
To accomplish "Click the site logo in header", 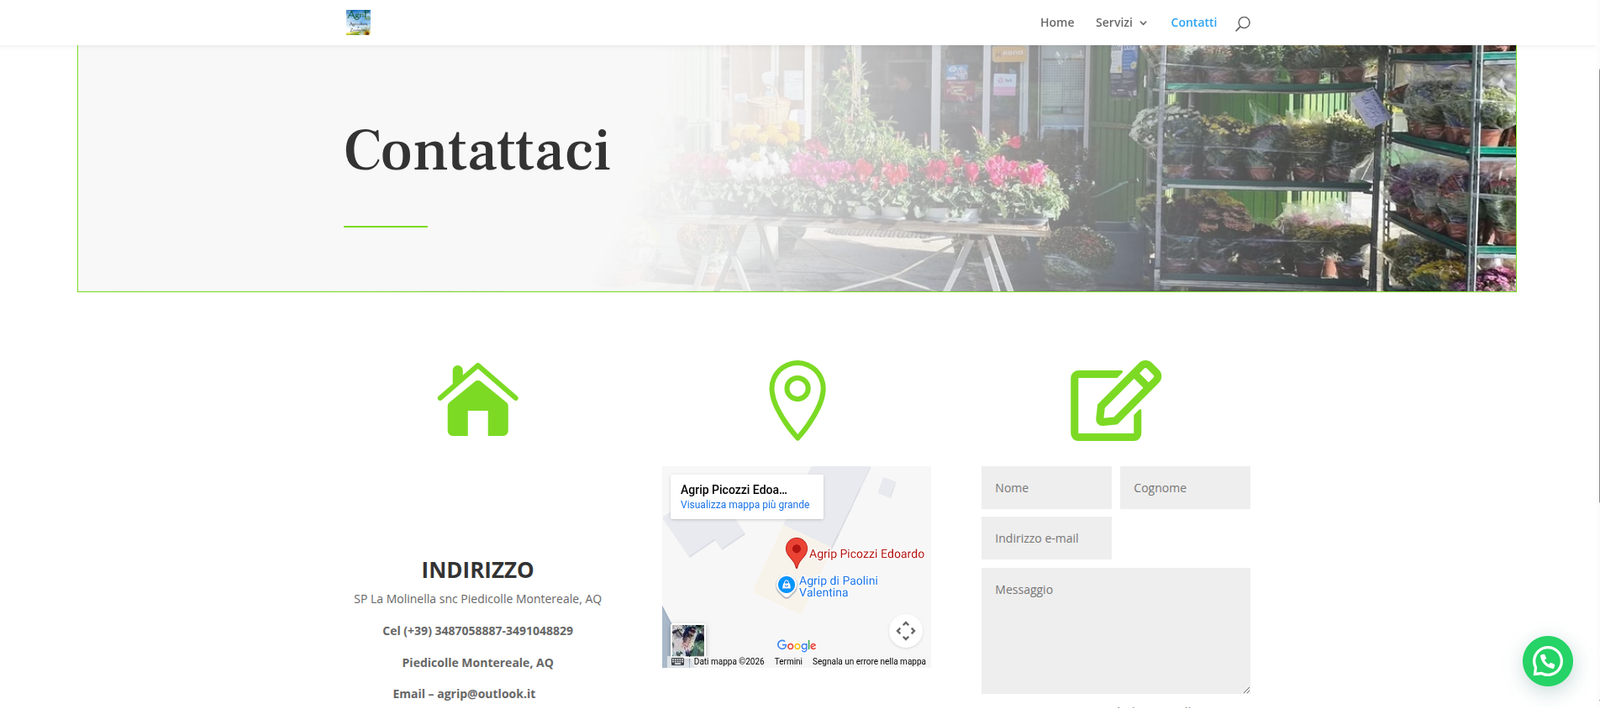I will tap(358, 22).
